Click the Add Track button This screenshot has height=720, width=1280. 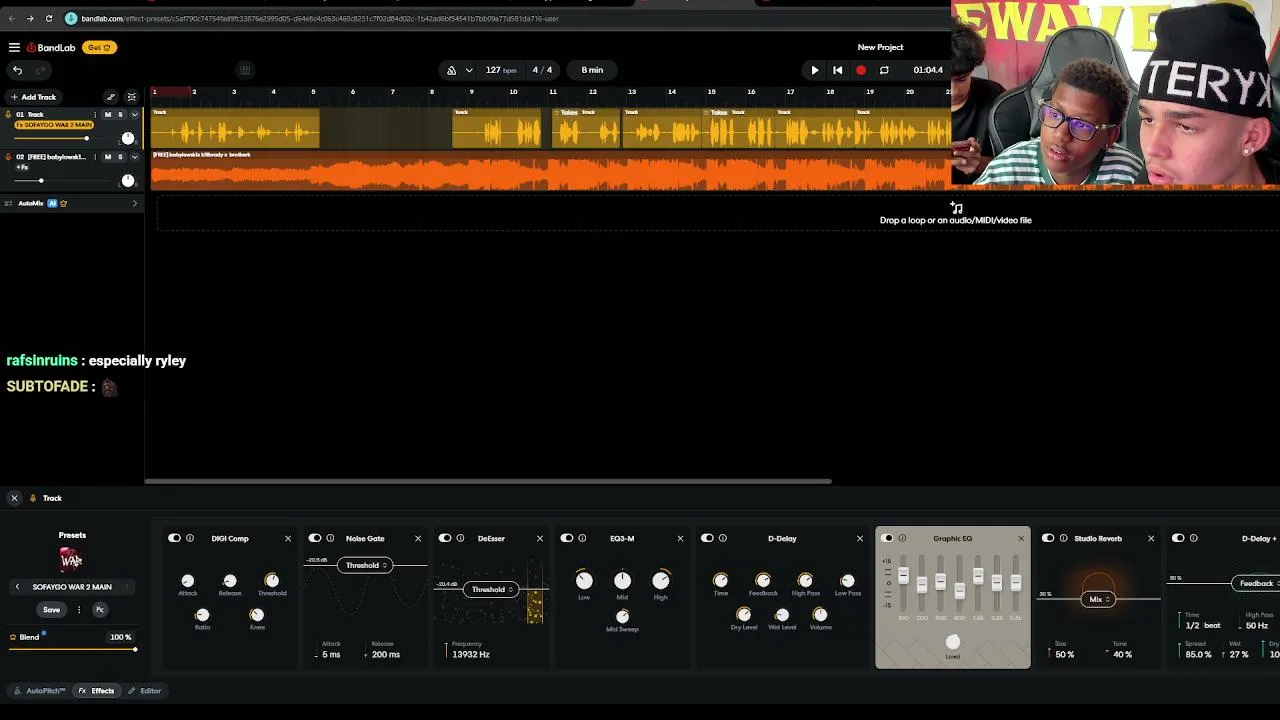pos(33,97)
